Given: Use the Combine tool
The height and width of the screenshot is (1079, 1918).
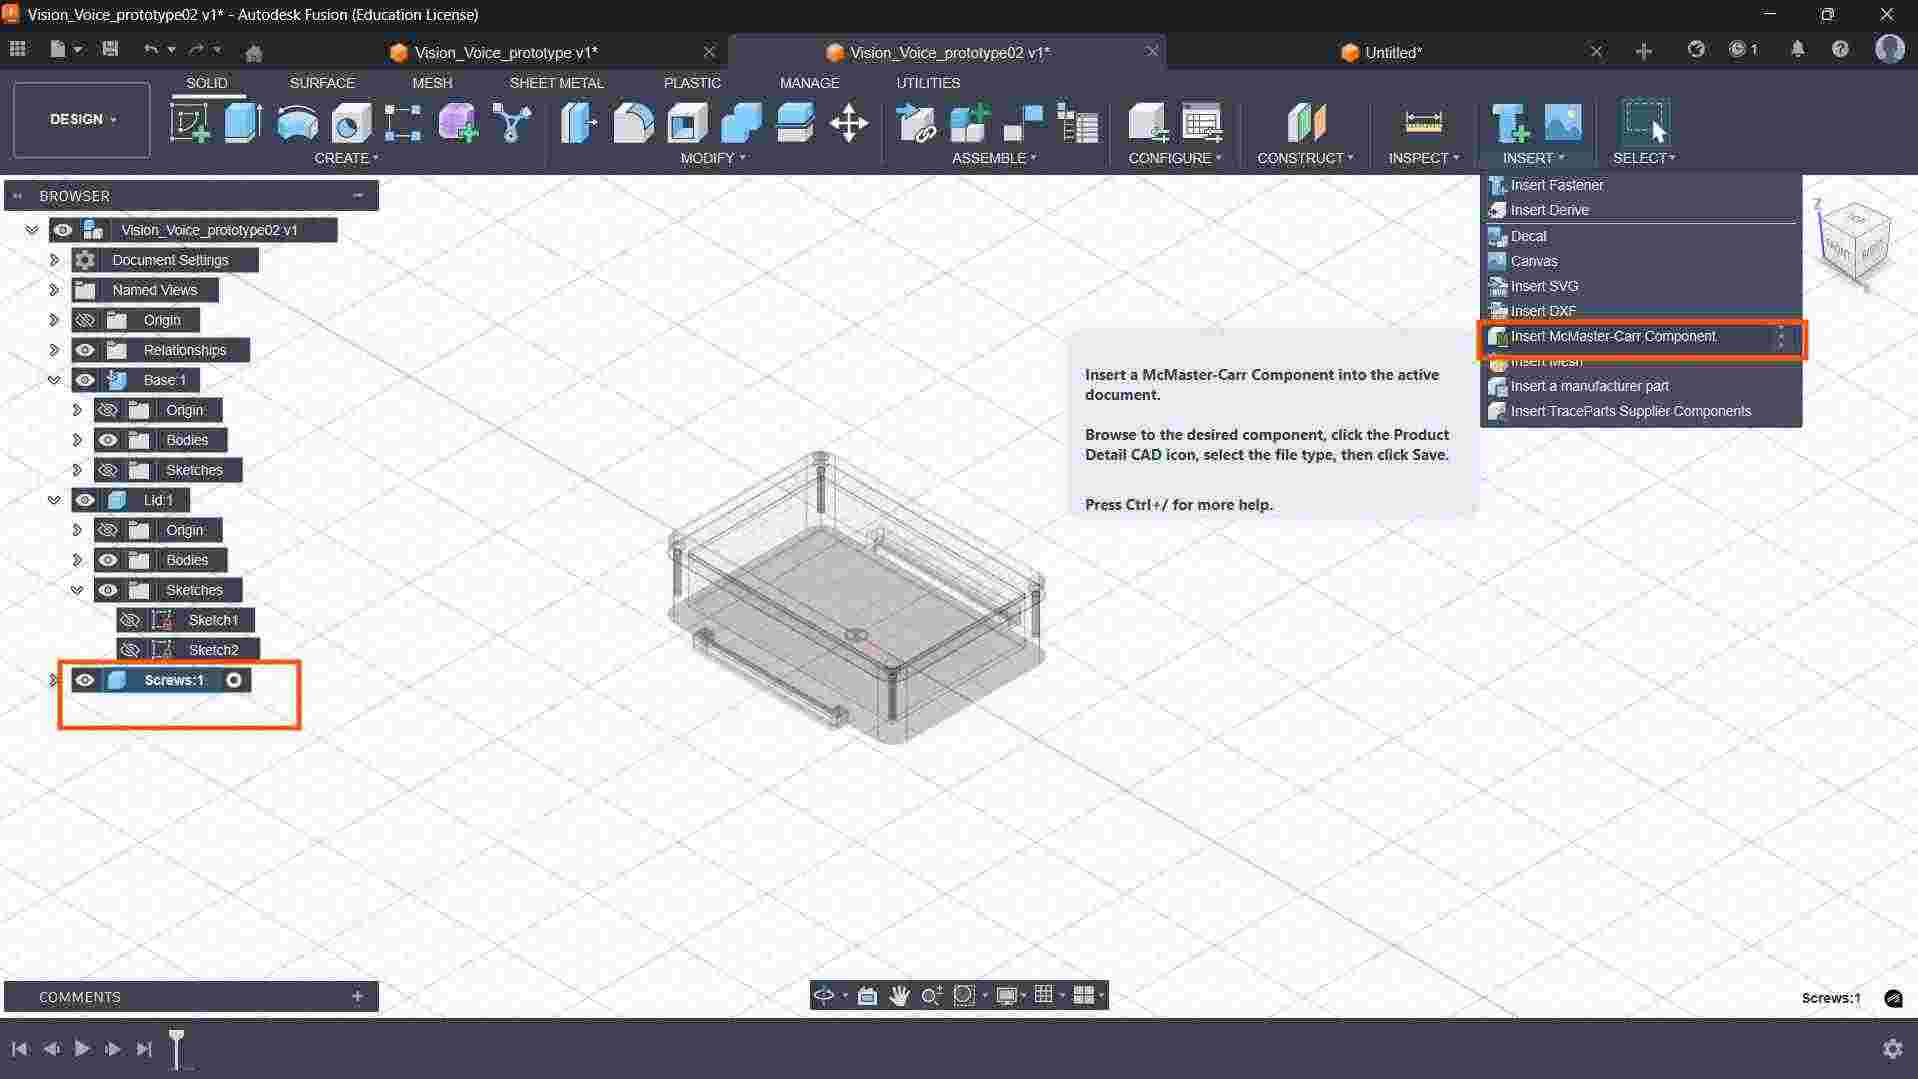Looking at the screenshot, I should coord(741,123).
